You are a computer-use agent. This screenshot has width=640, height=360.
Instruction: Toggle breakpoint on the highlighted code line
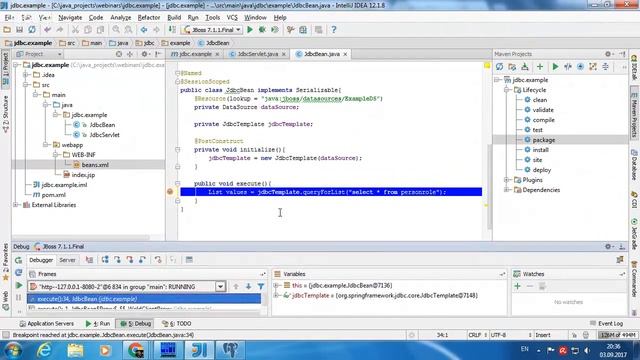click(170, 192)
